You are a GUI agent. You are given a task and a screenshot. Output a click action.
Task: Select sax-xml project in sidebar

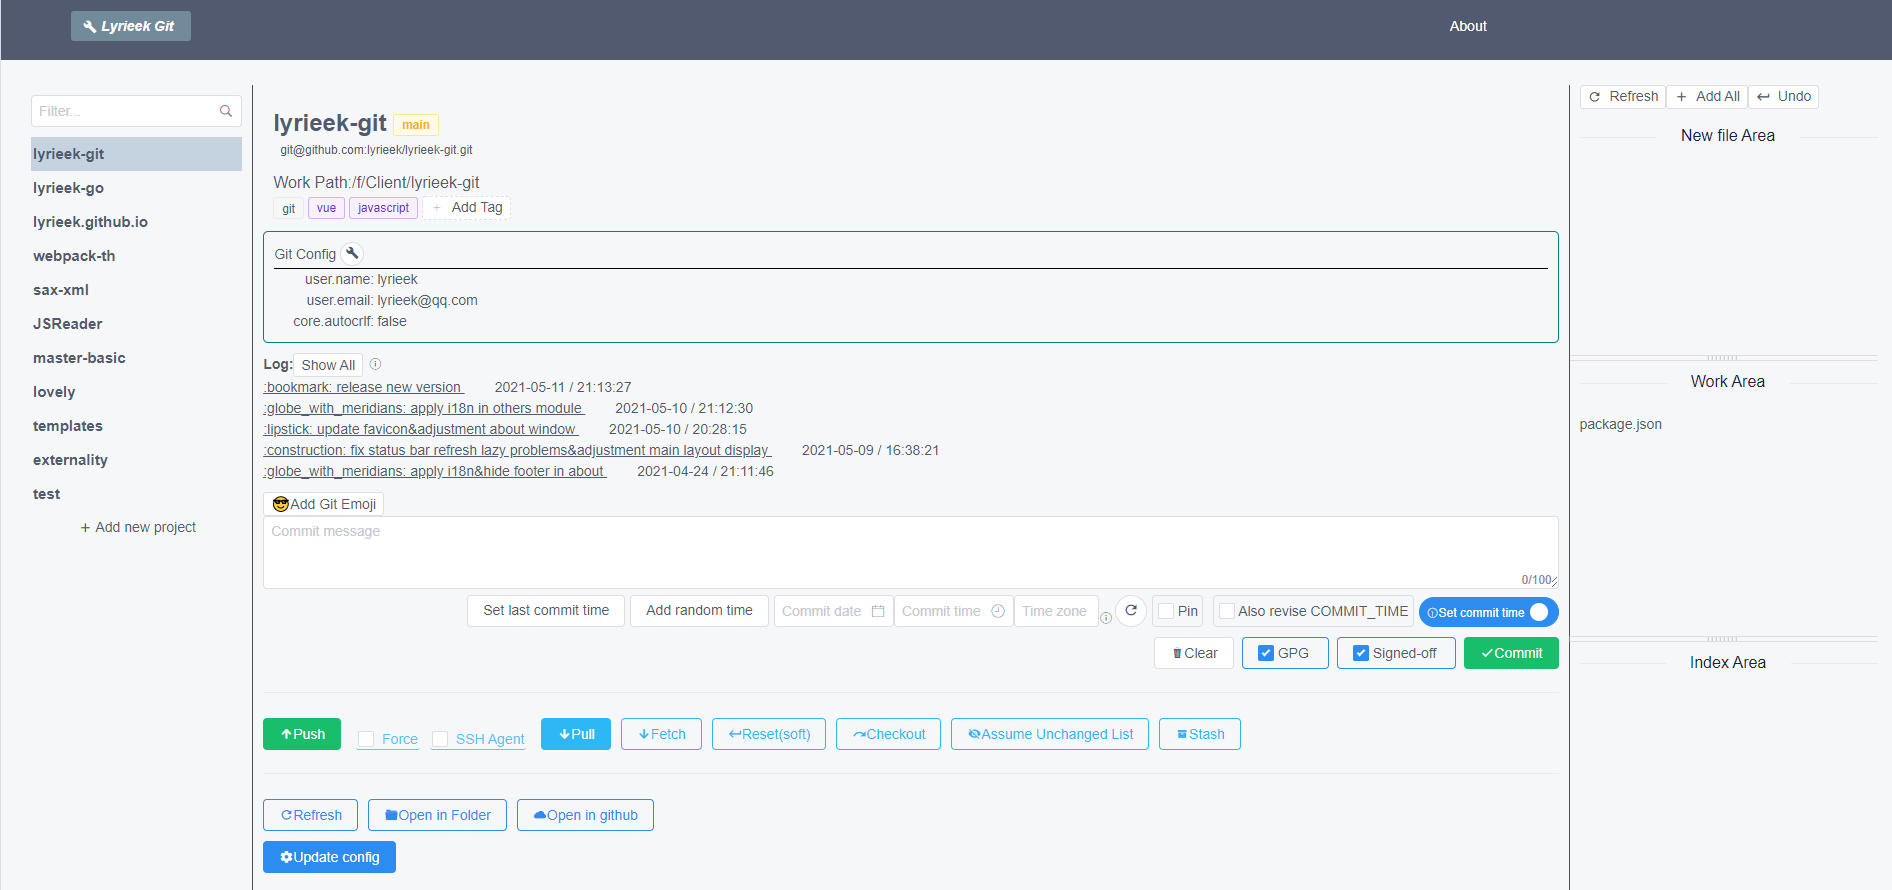coord(136,290)
